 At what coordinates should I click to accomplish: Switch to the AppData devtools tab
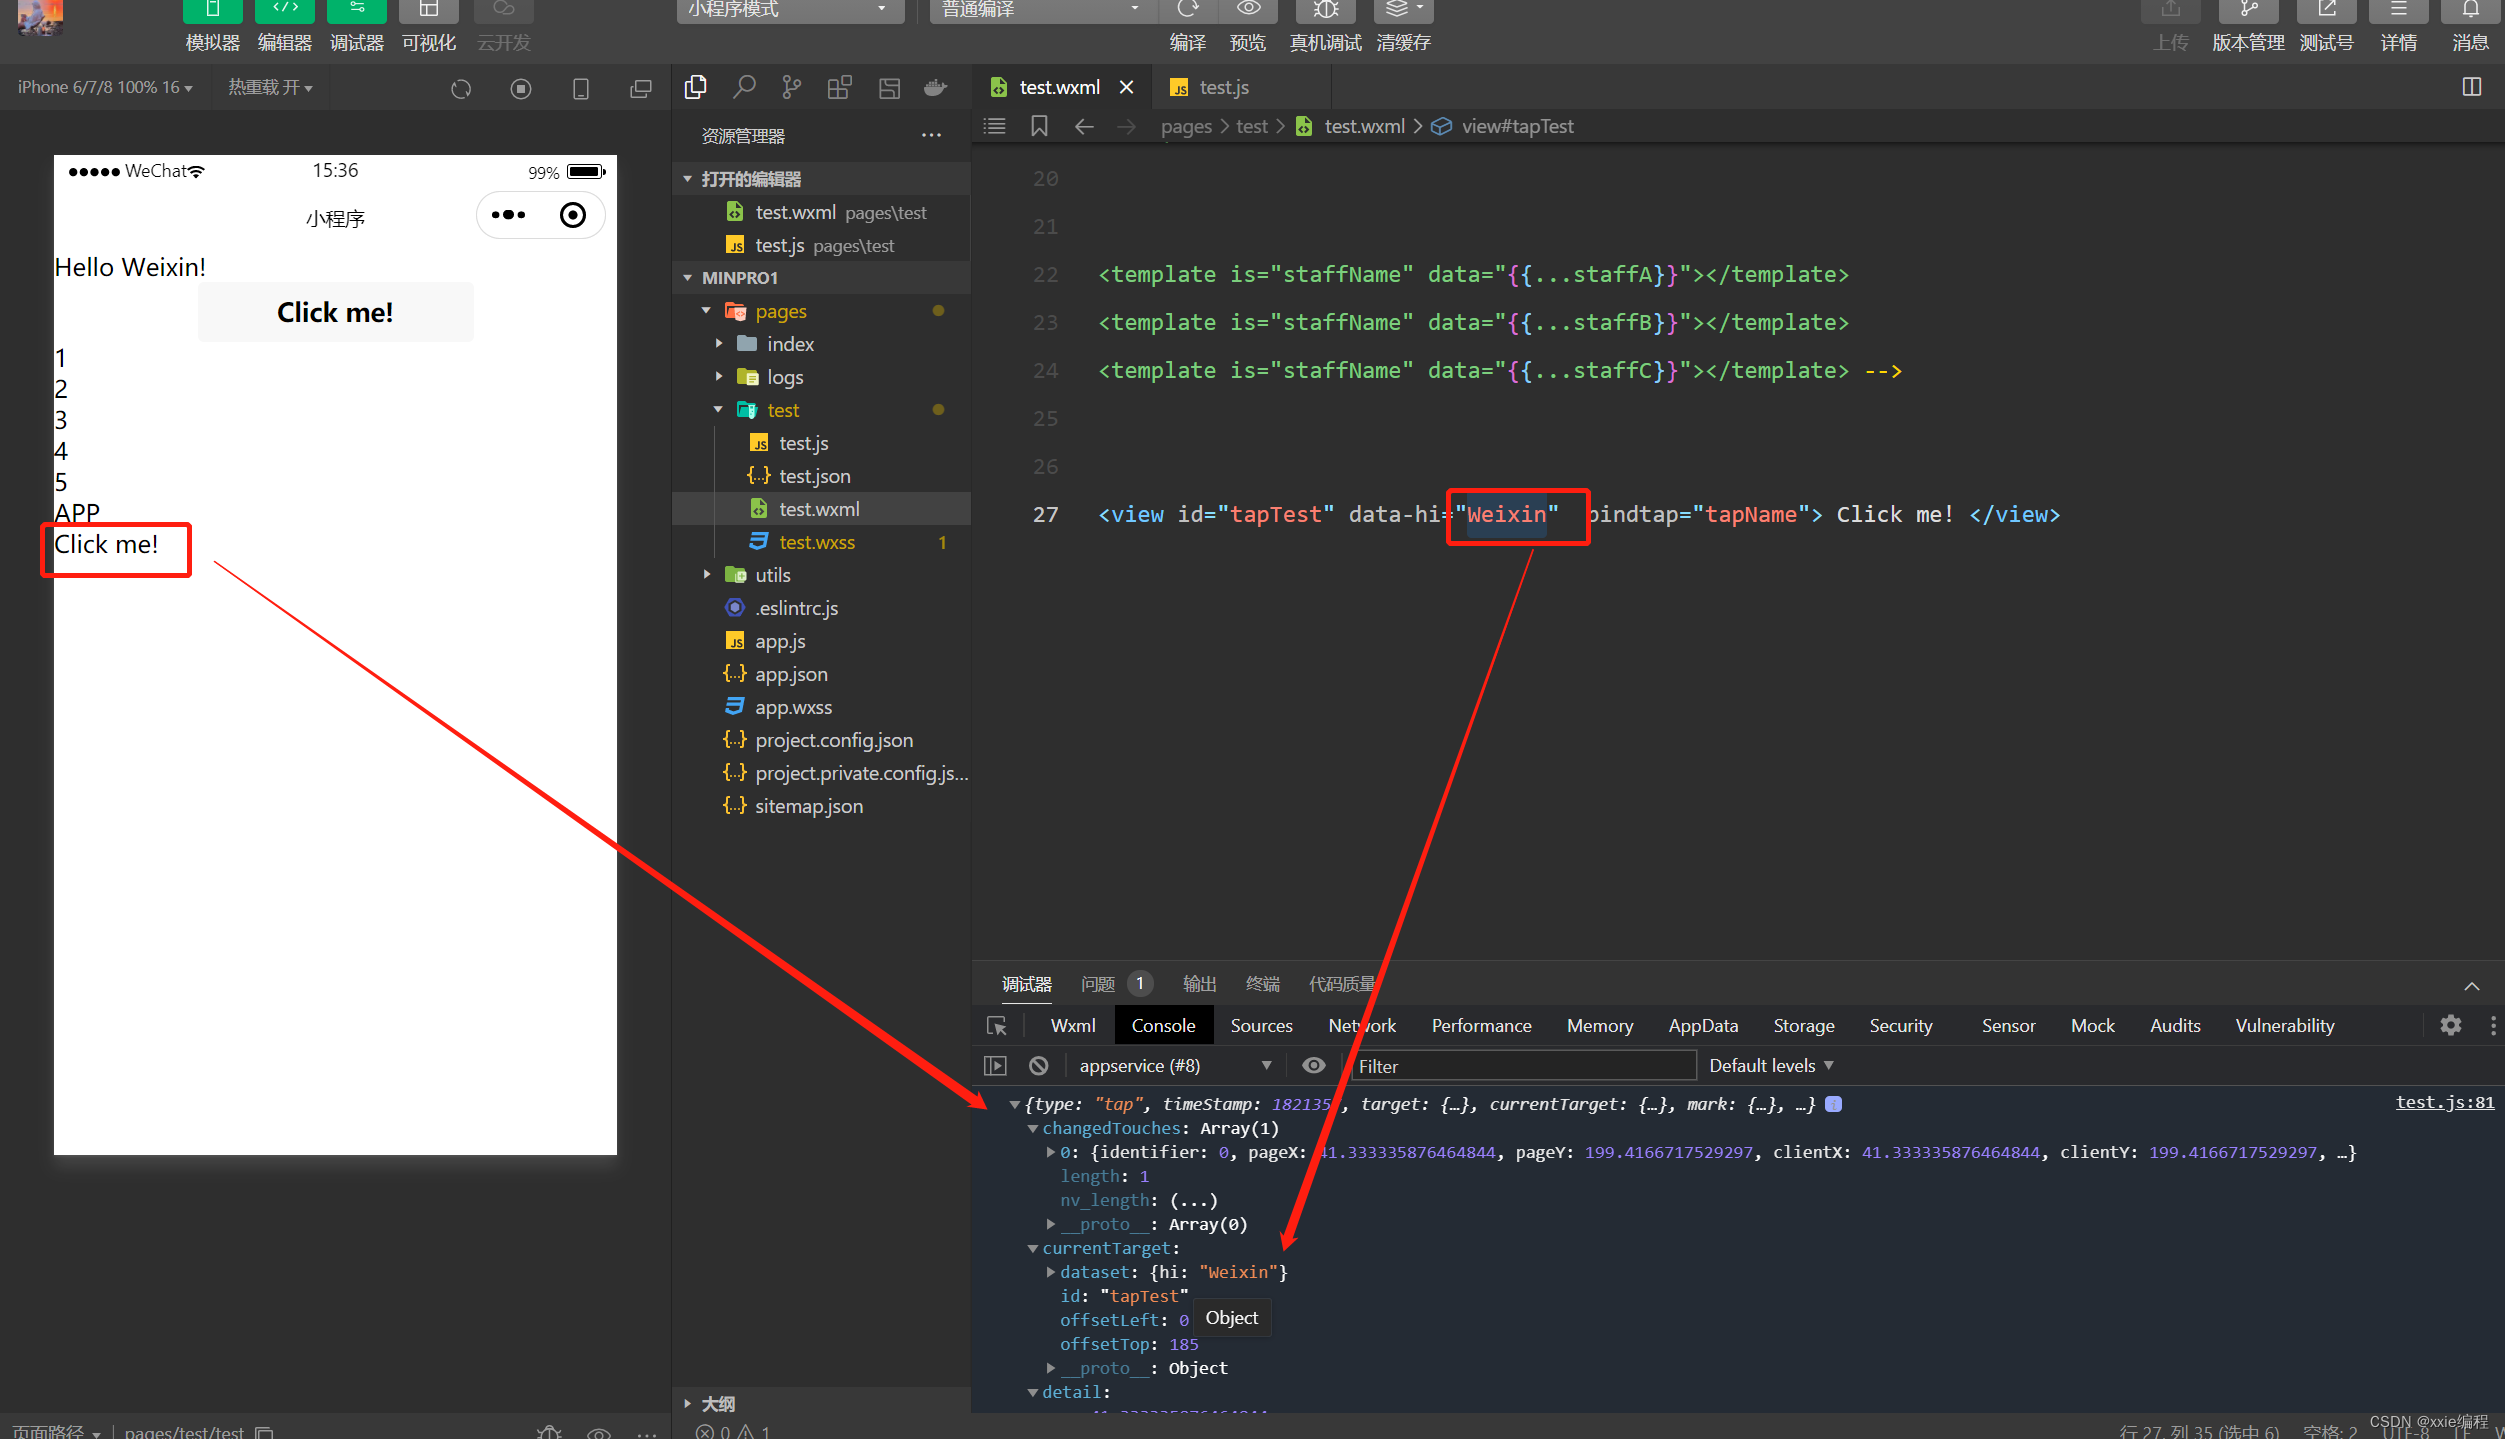pos(1702,1026)
